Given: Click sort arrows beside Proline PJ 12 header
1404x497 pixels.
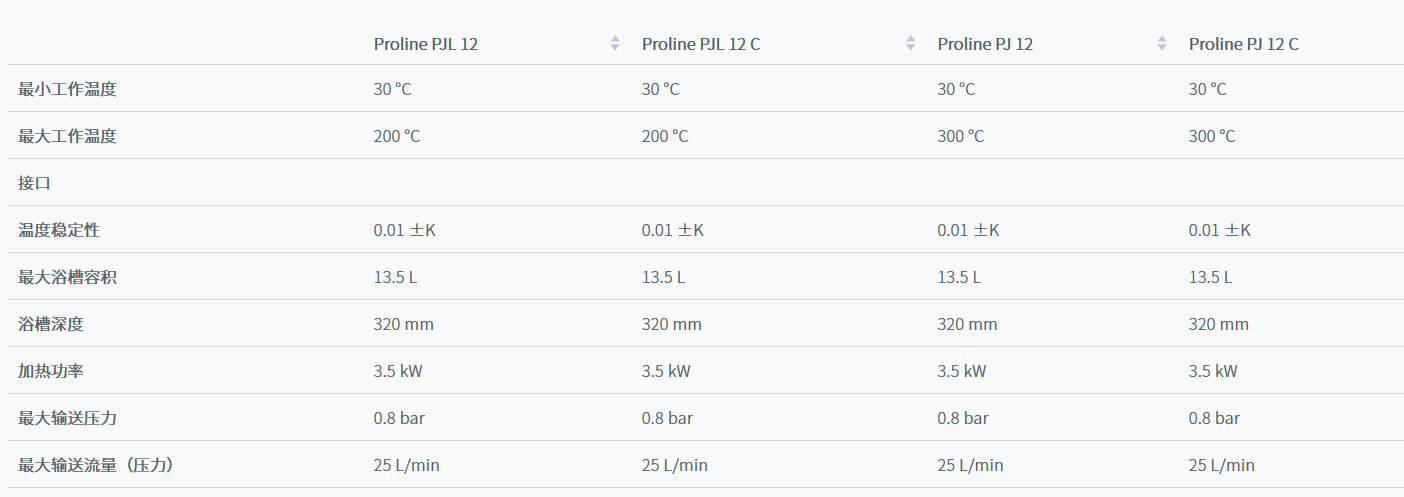Looking at the screenshot, I should (1161, 44).
